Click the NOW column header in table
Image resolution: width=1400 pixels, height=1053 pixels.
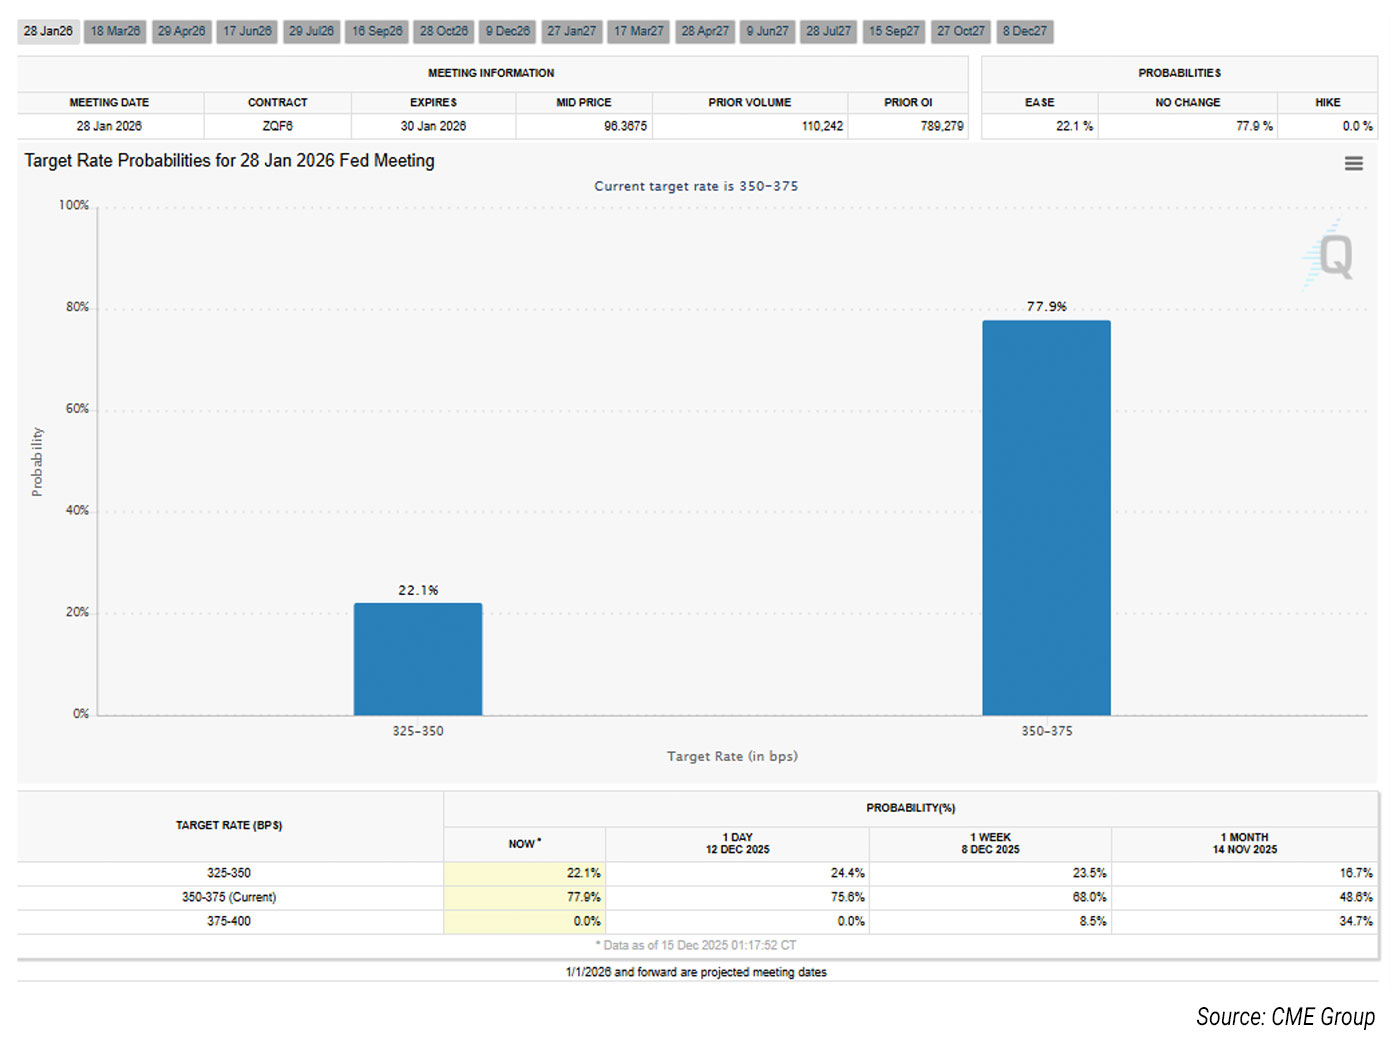pyautogui.click(x=524, y=844)
